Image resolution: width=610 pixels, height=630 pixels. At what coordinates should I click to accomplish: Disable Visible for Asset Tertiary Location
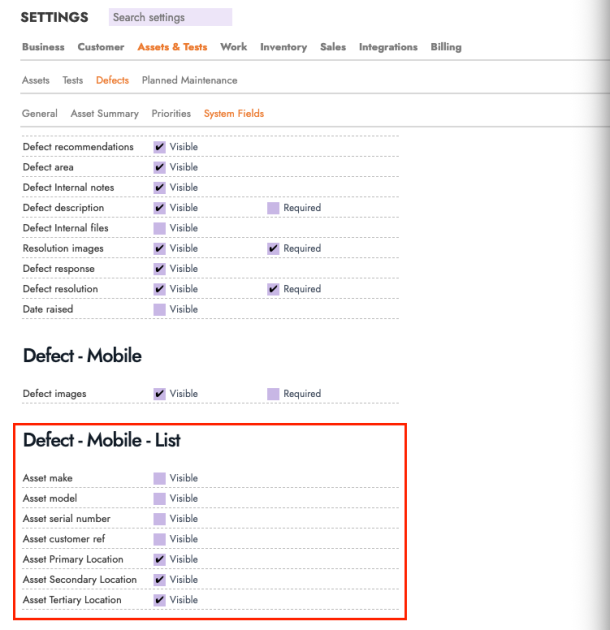point(159,600)
